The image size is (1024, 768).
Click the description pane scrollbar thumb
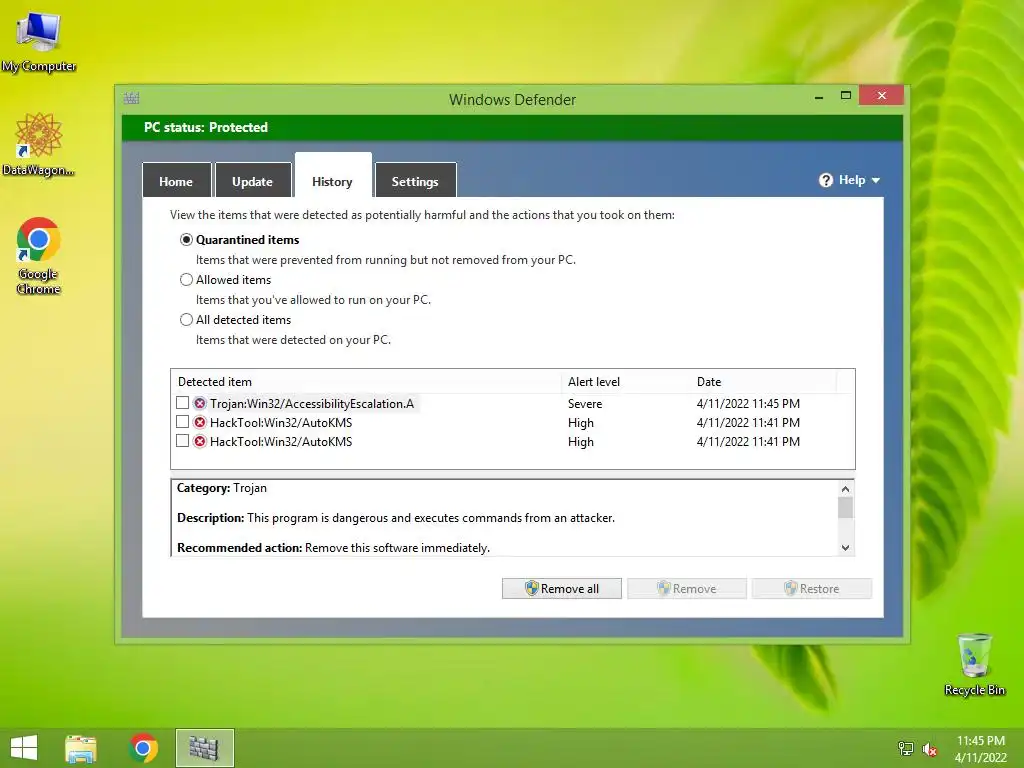846,507
